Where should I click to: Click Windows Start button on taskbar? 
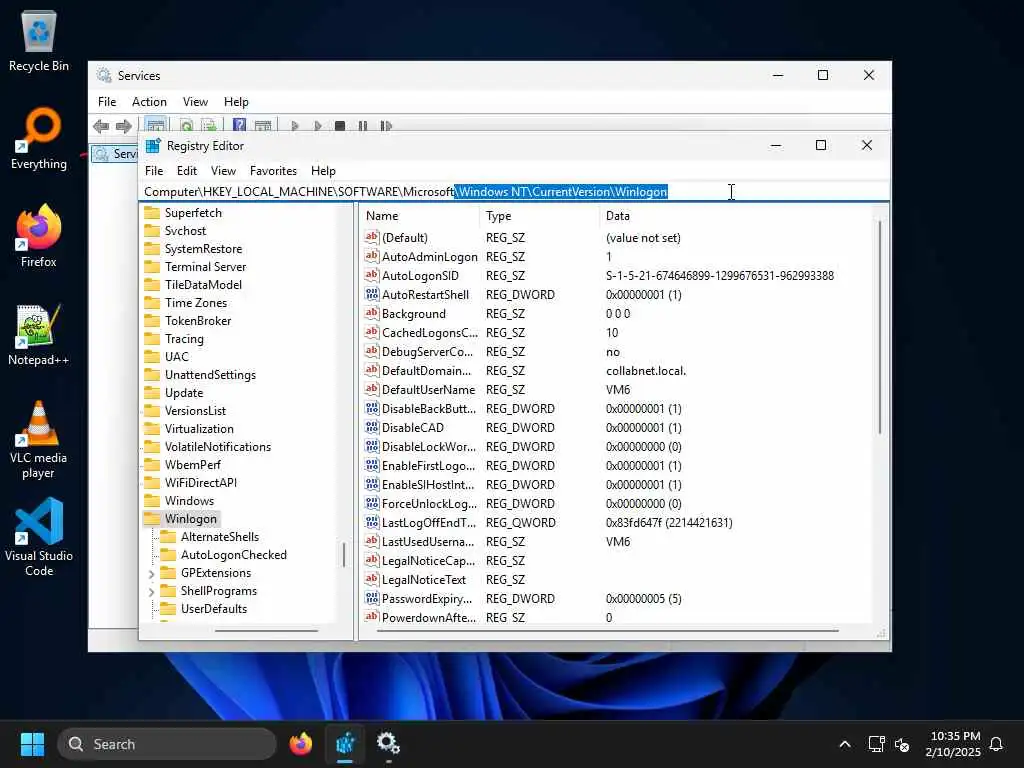coord(32,744)
